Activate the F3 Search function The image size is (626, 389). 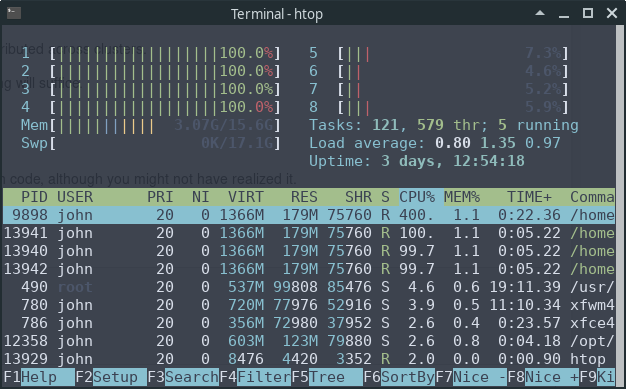pyautogui.click(x=183, y=377)
